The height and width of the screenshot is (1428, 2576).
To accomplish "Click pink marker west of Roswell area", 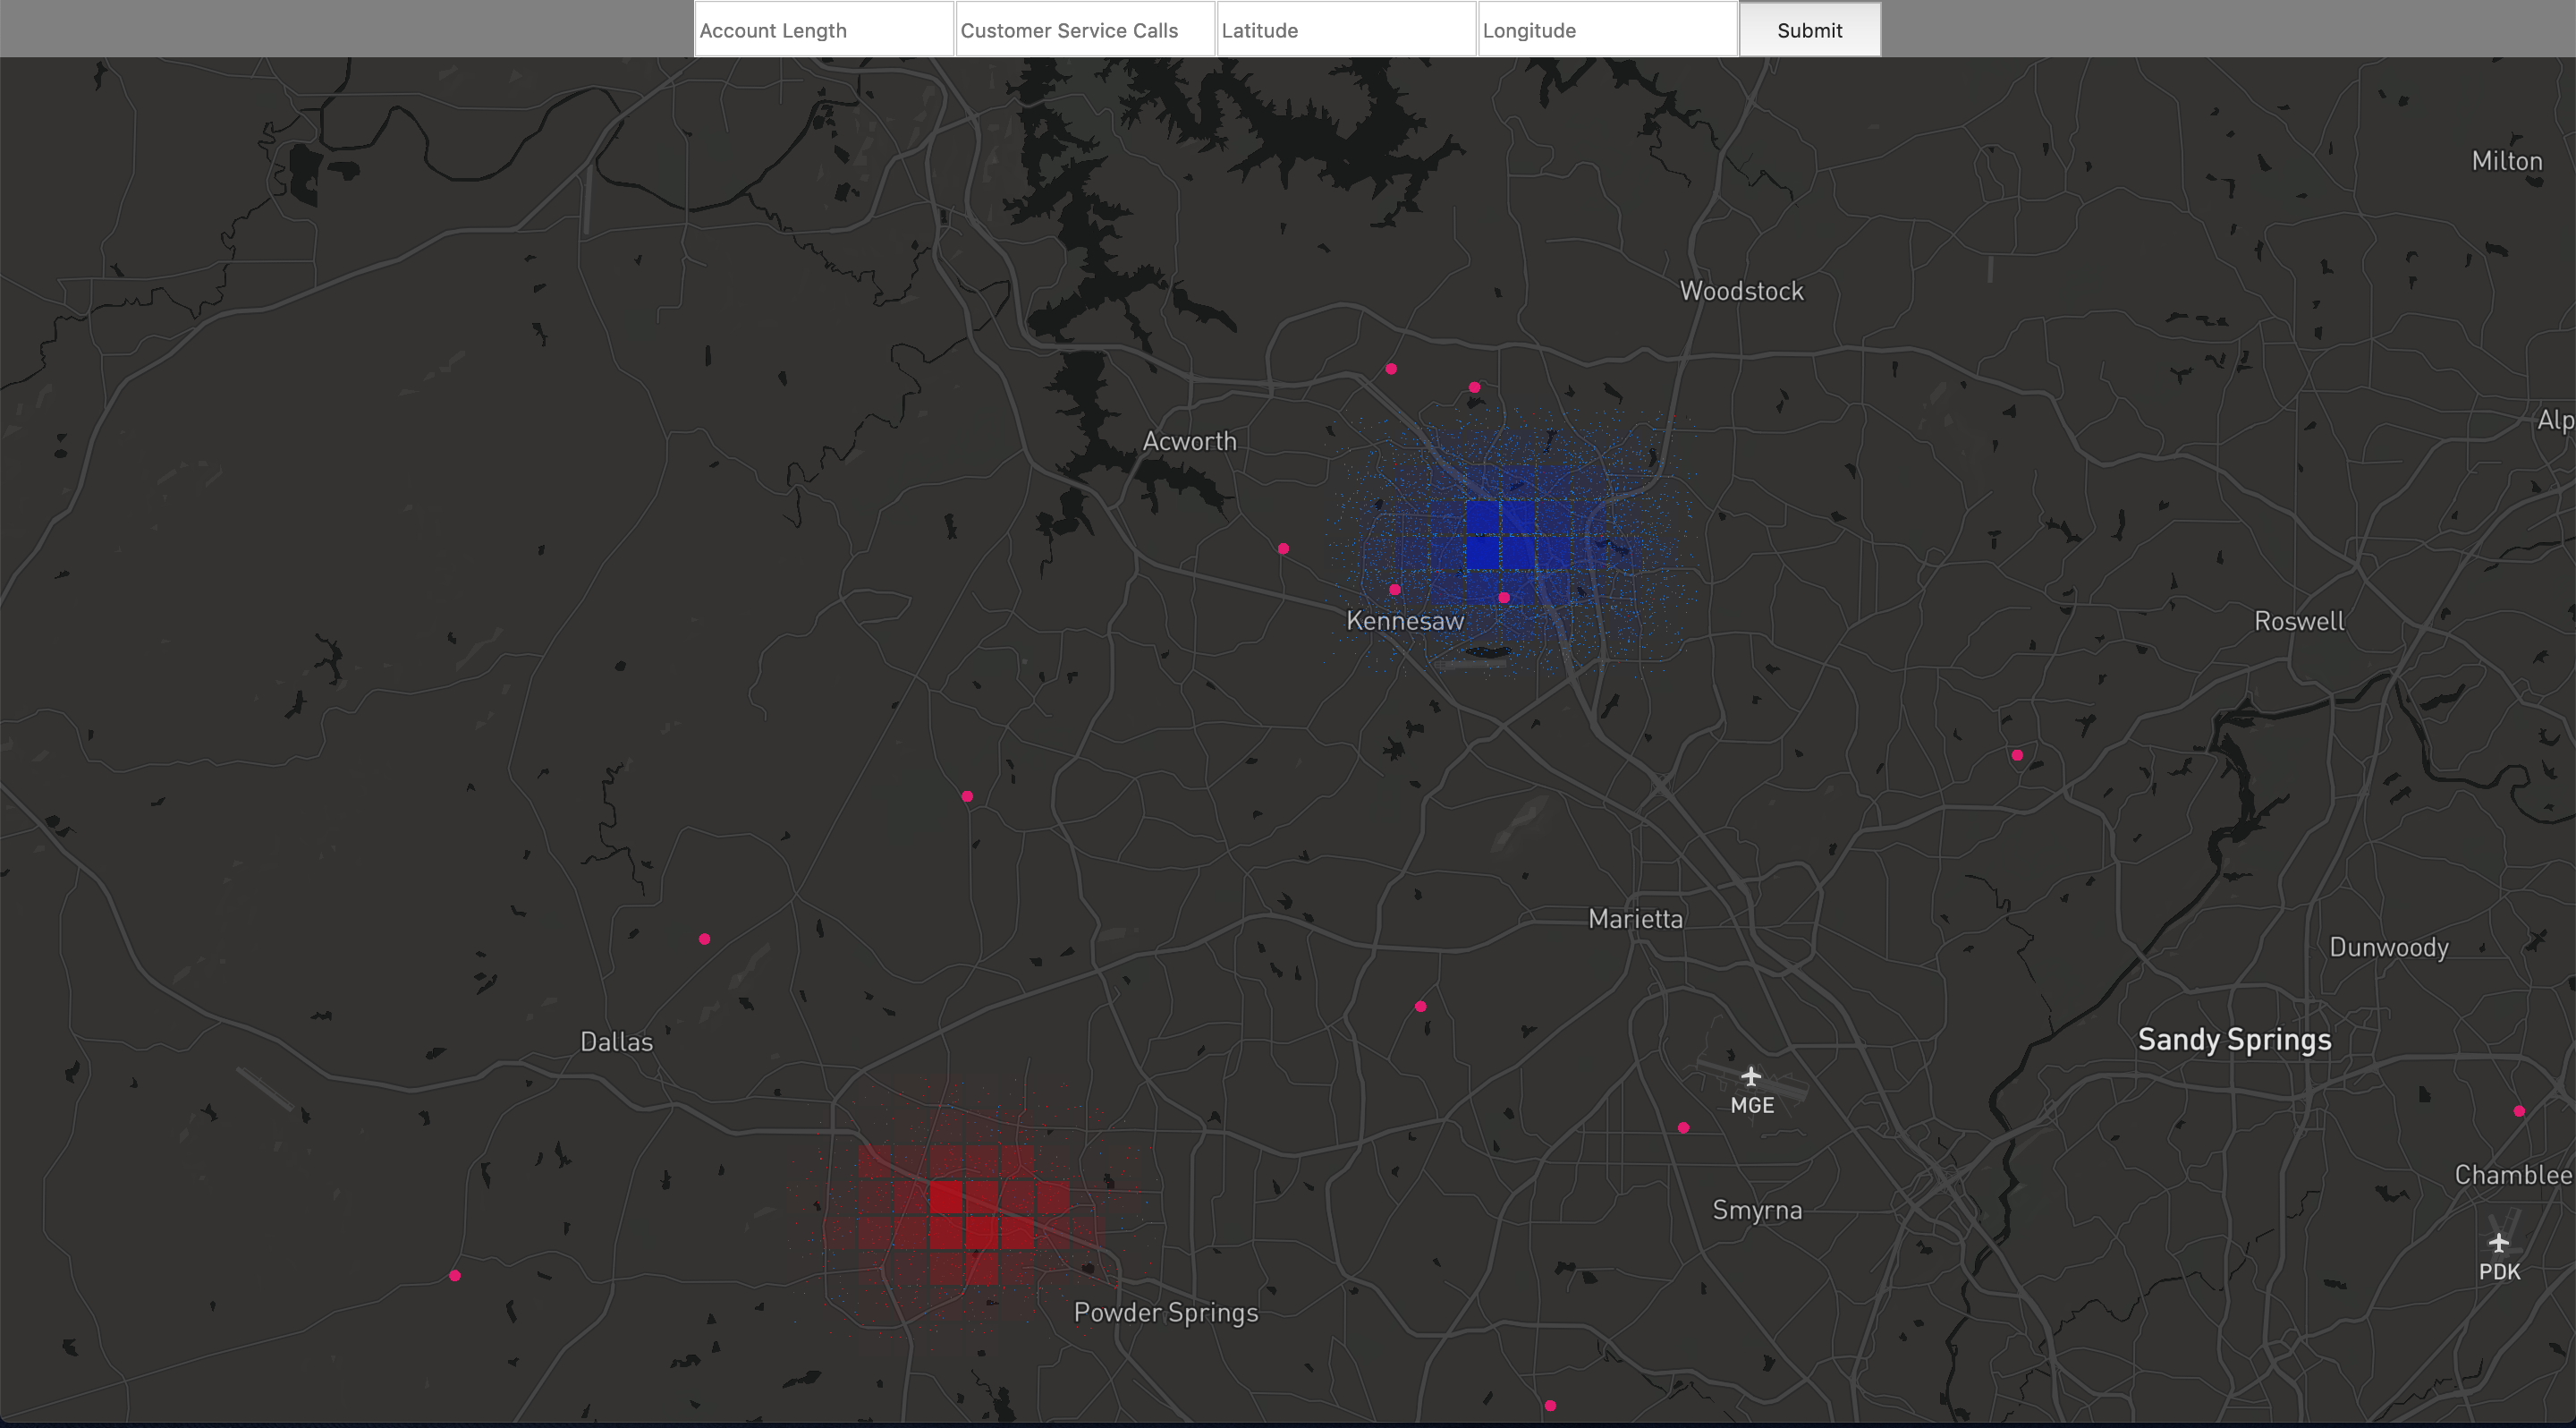I will (2017, 755).
